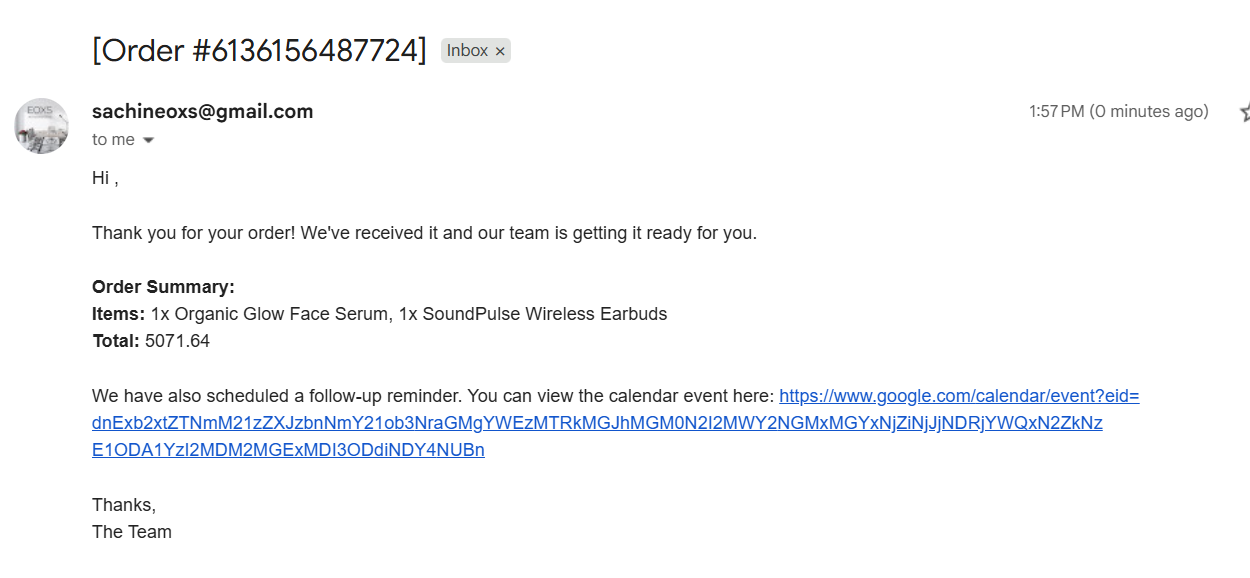1250x578 pixels.
Task: Expand recipient details arrow beside "to me"
Action: tap(149, 141)
